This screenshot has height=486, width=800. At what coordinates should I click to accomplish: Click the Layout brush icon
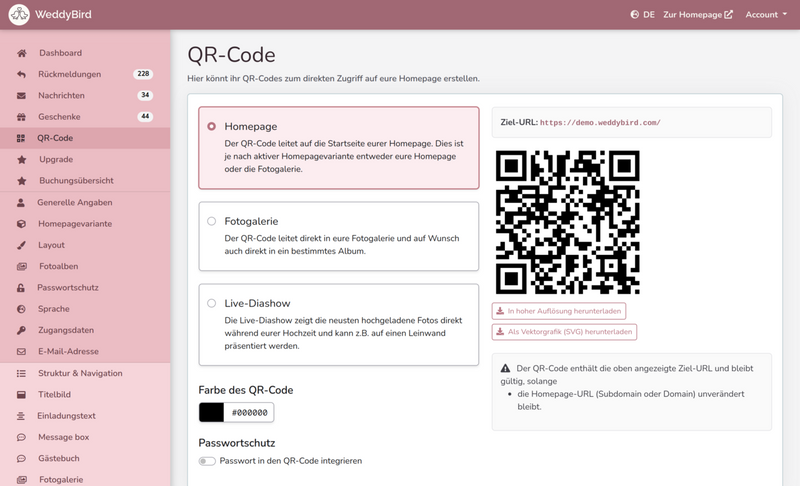pyautogui.click(x=21, y=245)
